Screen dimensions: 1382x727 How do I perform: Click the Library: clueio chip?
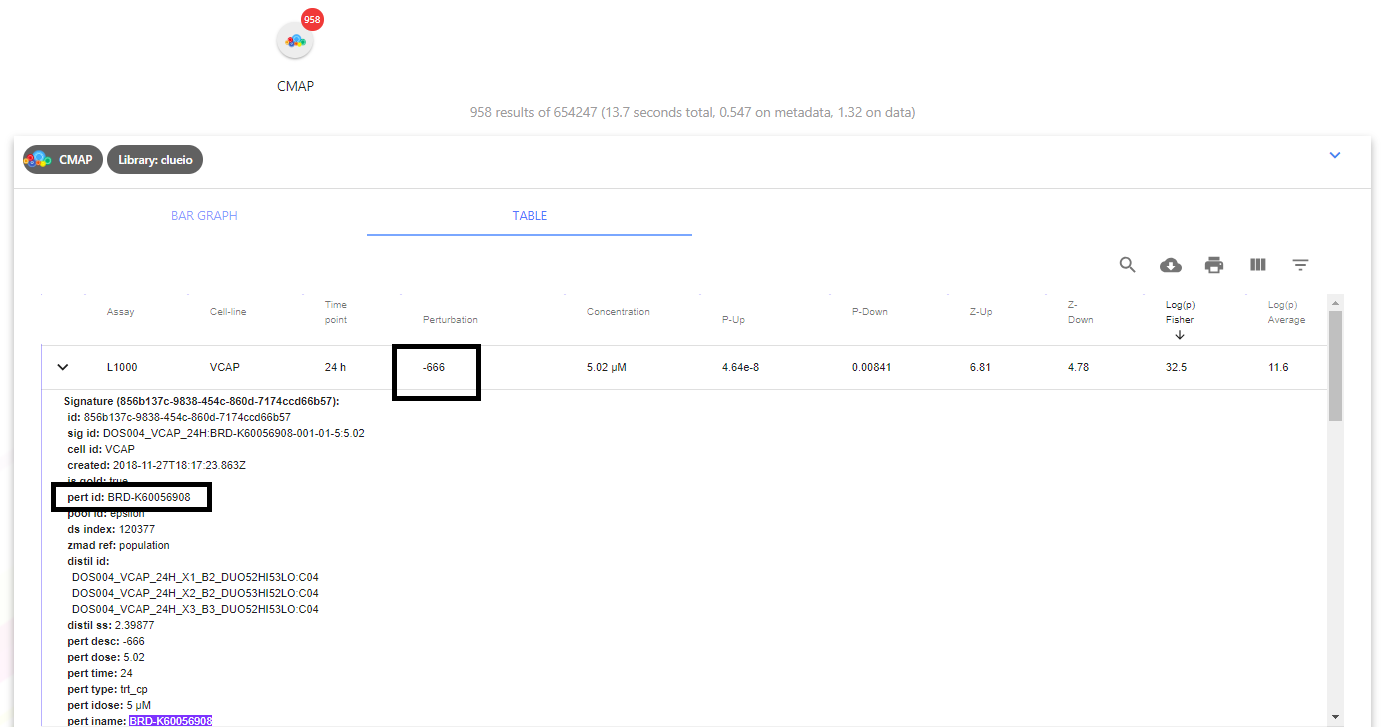(x=154, y=159)
